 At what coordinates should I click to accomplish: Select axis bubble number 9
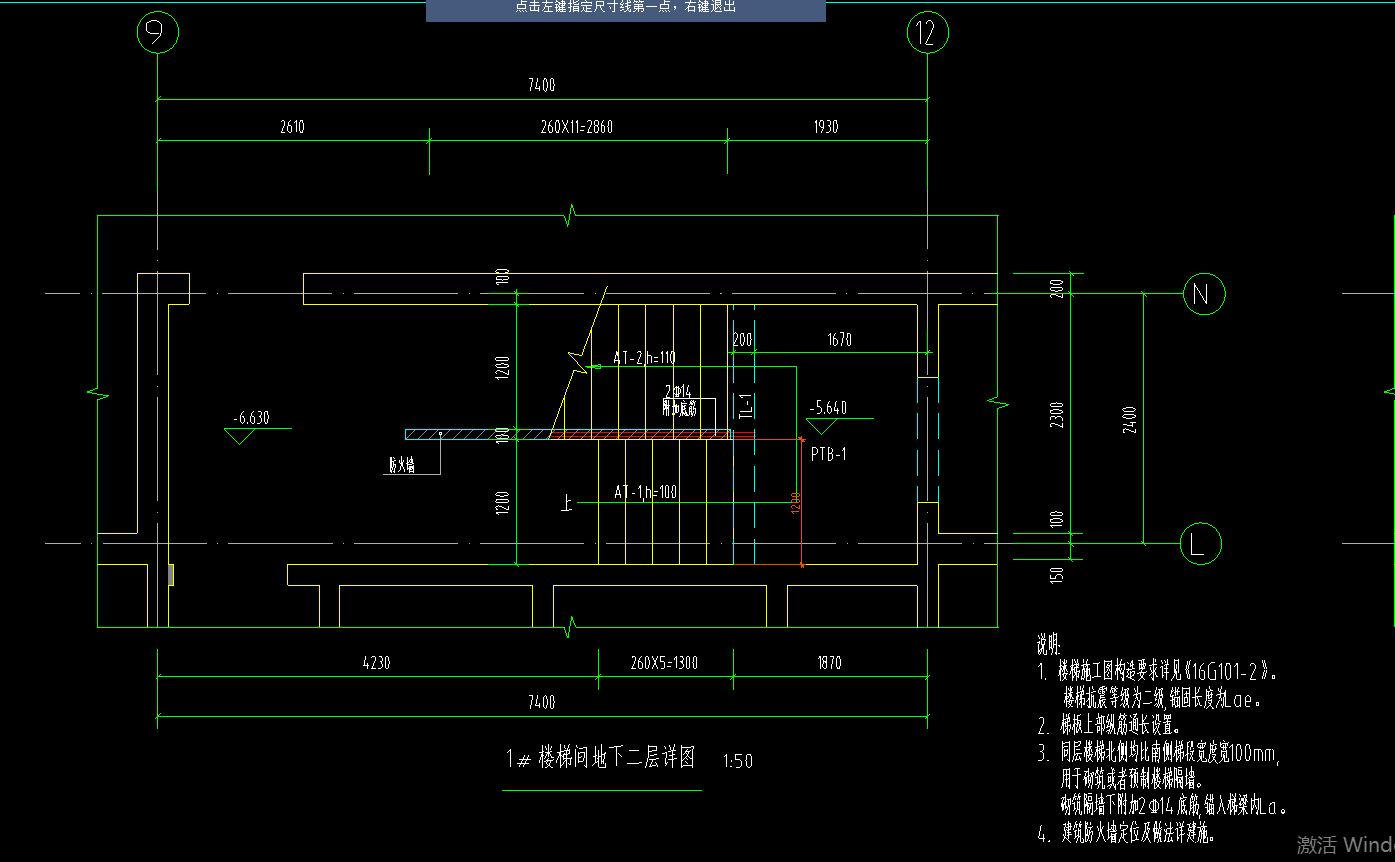[x=157, y=34]
